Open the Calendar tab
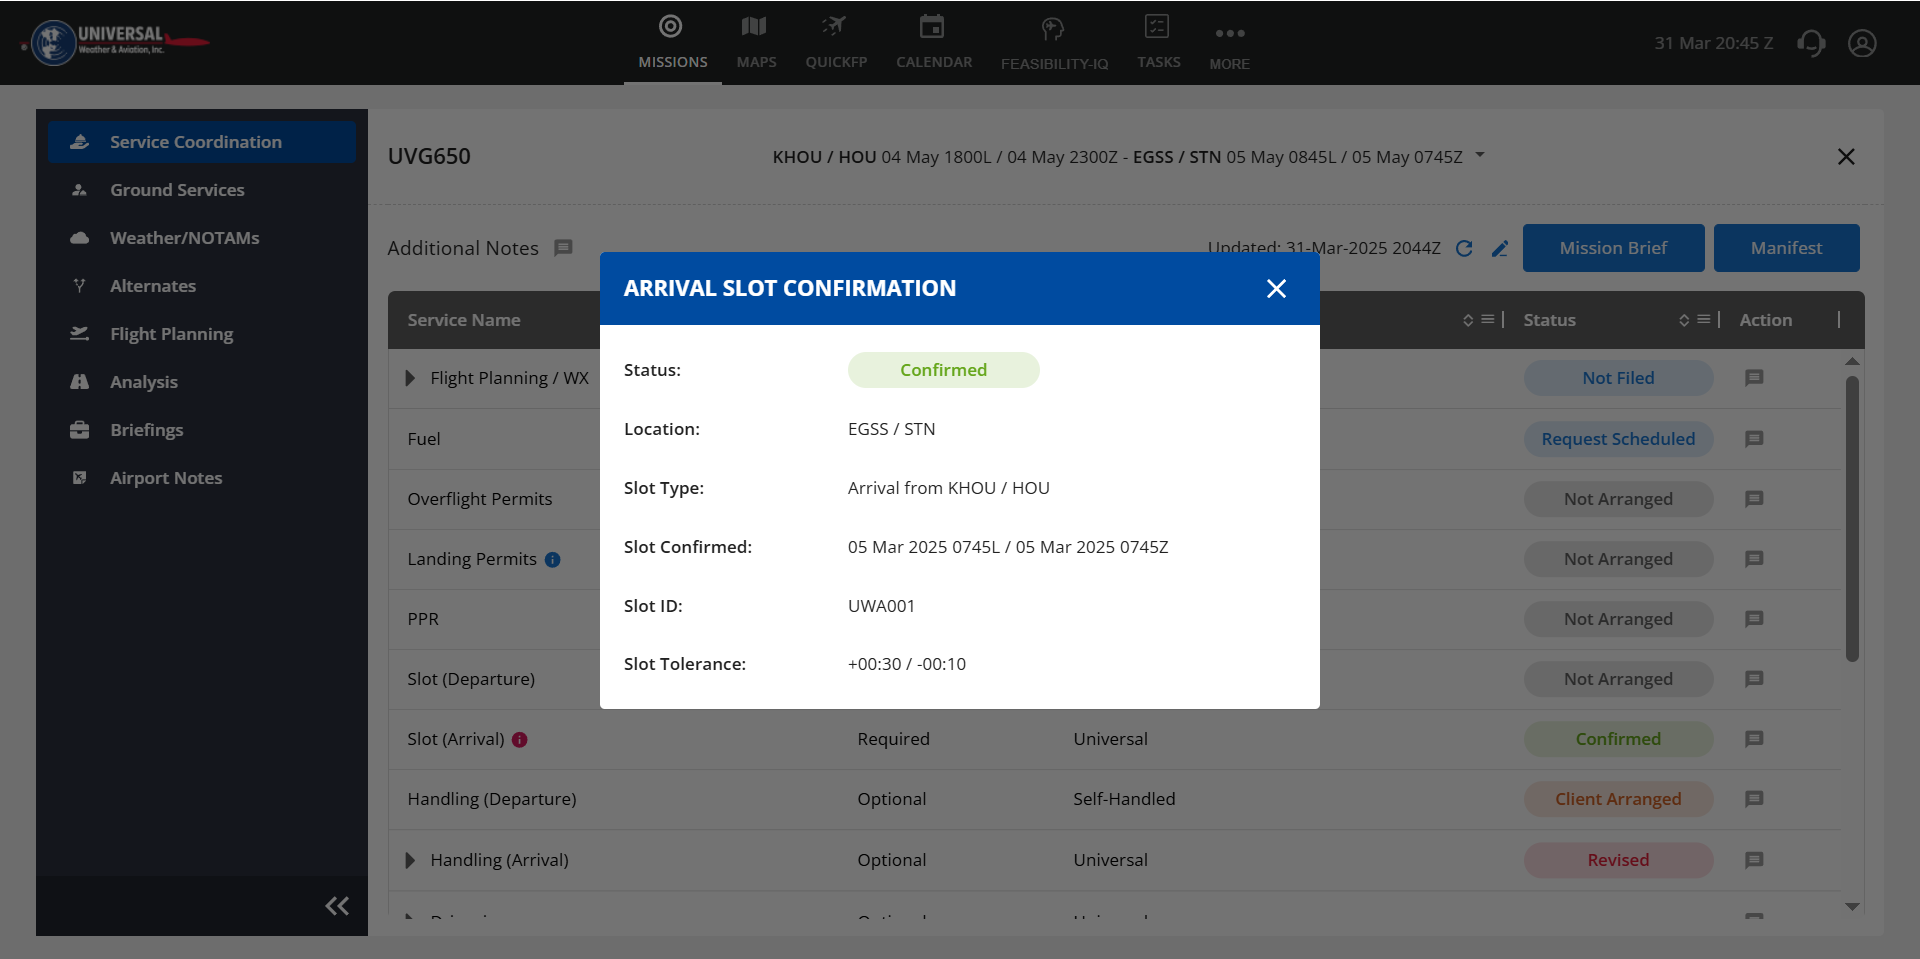Image resolution: width=1920 pixels, height=959 pixels. [933, 42]
